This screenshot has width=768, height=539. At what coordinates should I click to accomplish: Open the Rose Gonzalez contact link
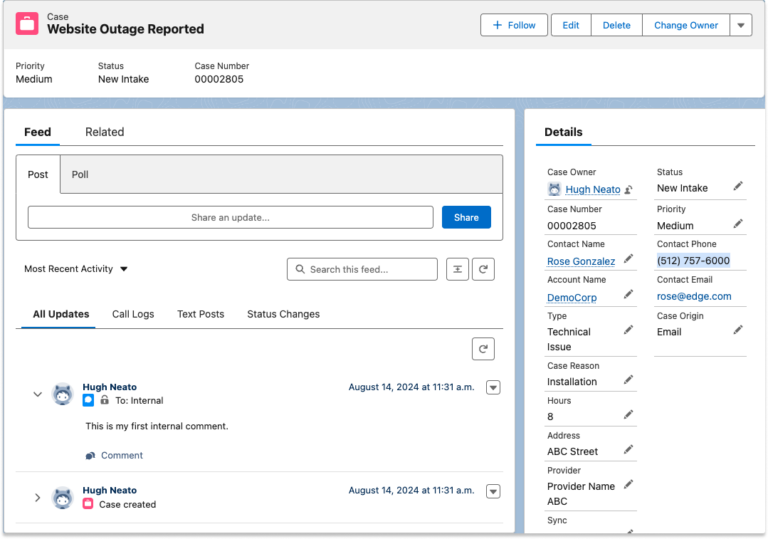coord(581,261)
